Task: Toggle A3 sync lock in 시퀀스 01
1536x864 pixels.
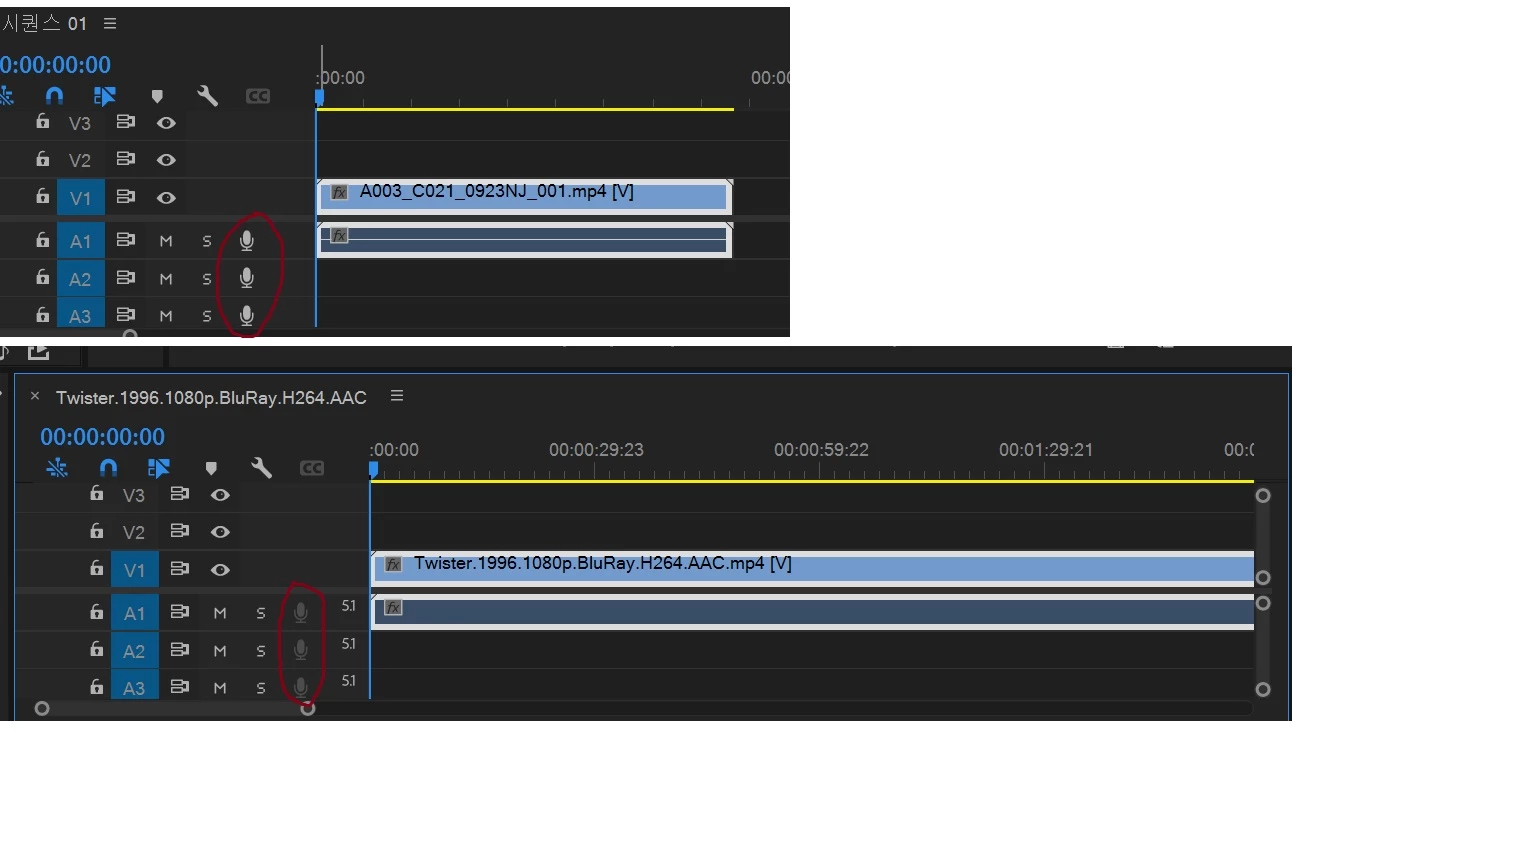Action: click(125, 315)
